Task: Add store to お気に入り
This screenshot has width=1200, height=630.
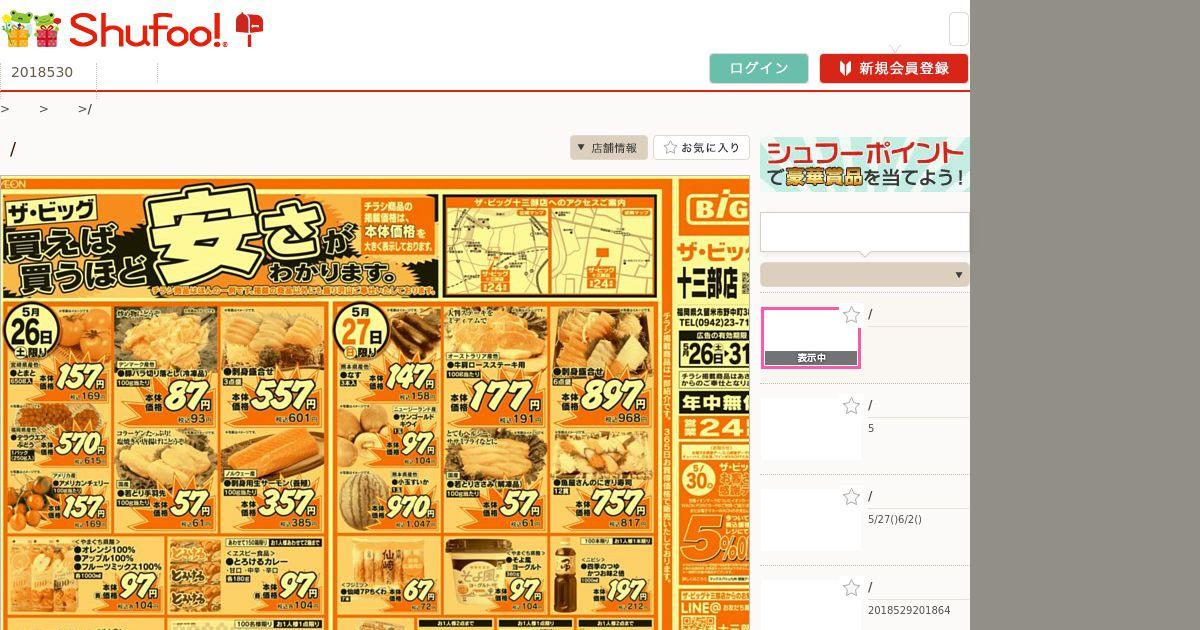Action: [x=701, y=148]
